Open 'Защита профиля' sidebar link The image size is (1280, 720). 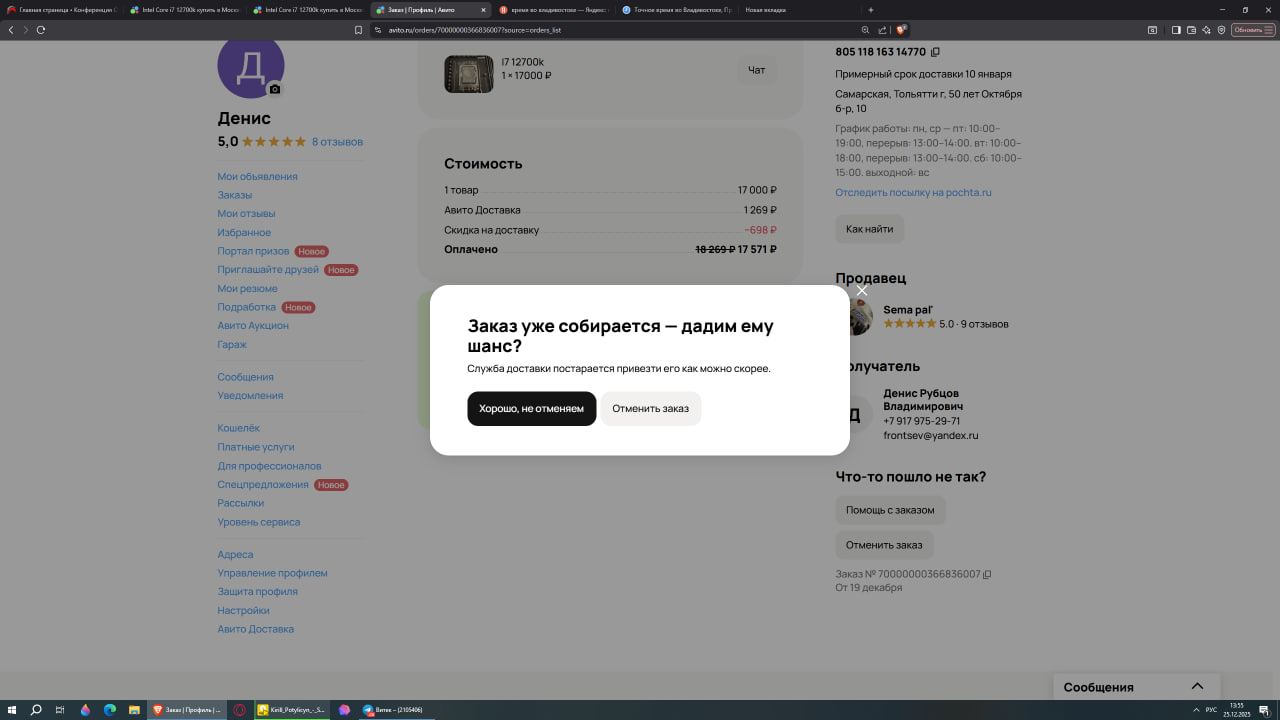pyautogui.click(x=258, y=592)
